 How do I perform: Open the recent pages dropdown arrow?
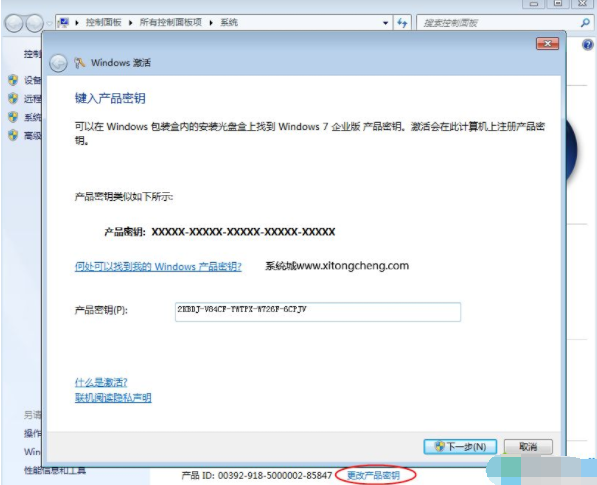[x=49, y=23]
